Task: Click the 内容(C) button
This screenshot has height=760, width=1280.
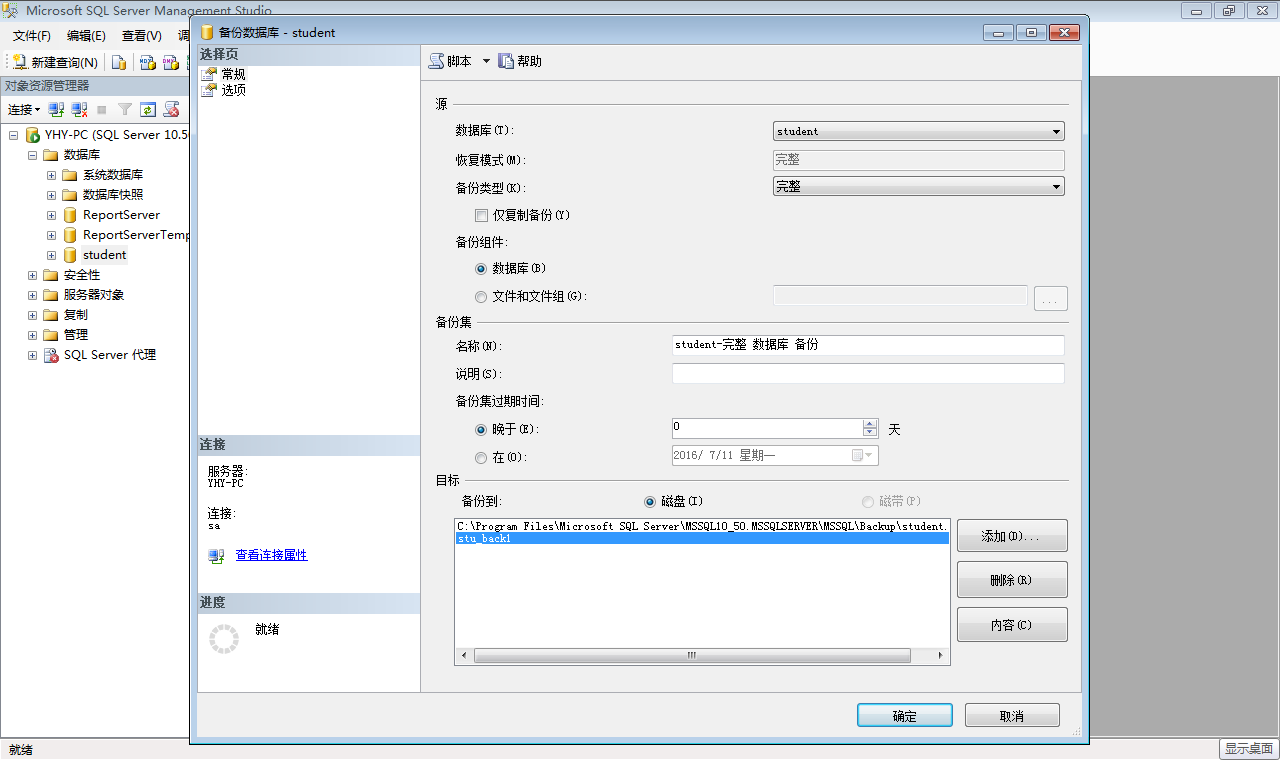Action: pos(1012,625)
